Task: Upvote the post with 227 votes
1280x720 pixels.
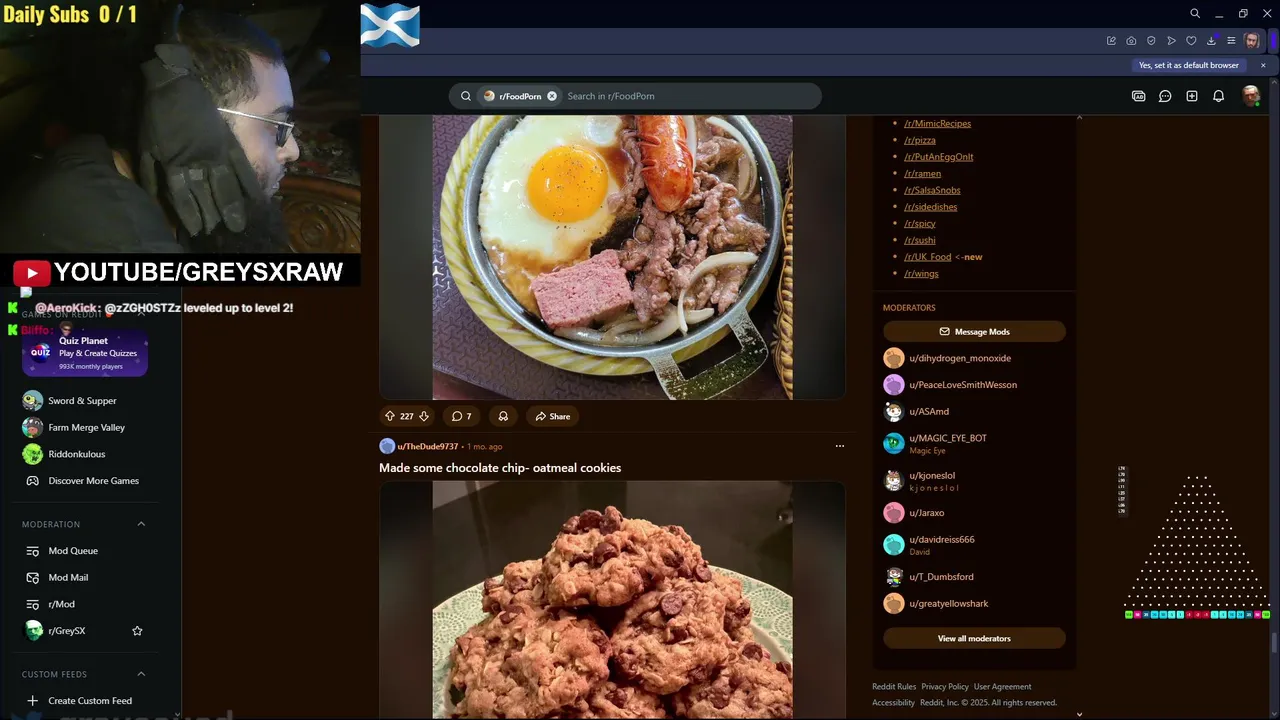Action: [x=390, y=416]
